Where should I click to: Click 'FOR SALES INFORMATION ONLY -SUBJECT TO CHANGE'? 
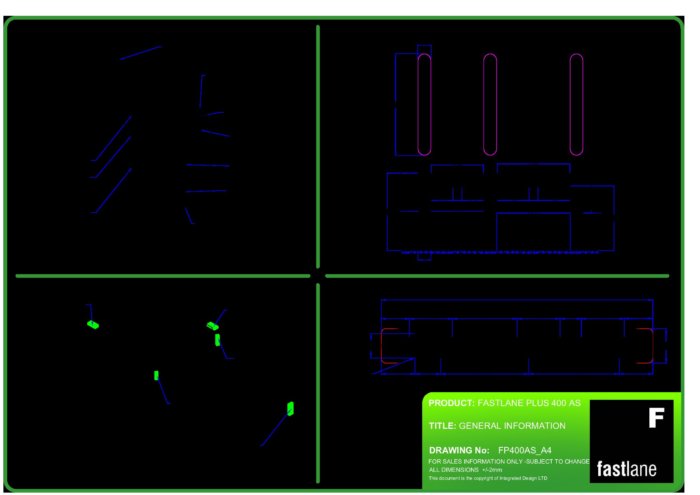click(x=508, y=462)
